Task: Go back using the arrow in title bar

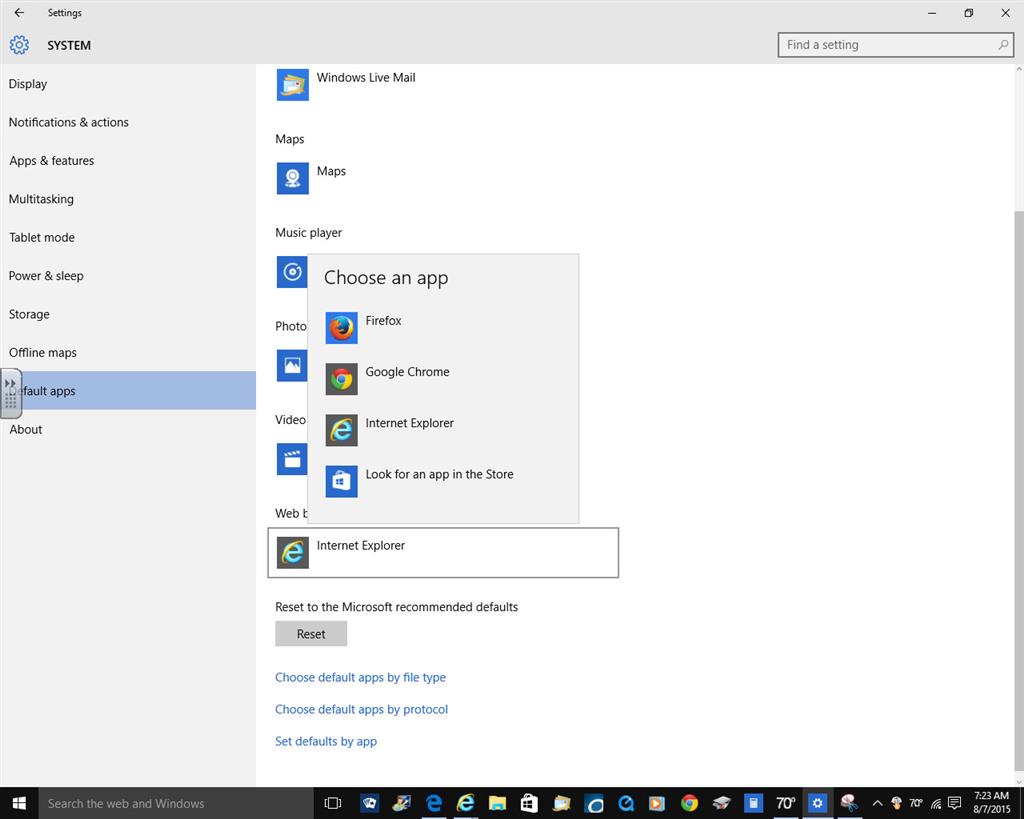Action: (19, 12)
